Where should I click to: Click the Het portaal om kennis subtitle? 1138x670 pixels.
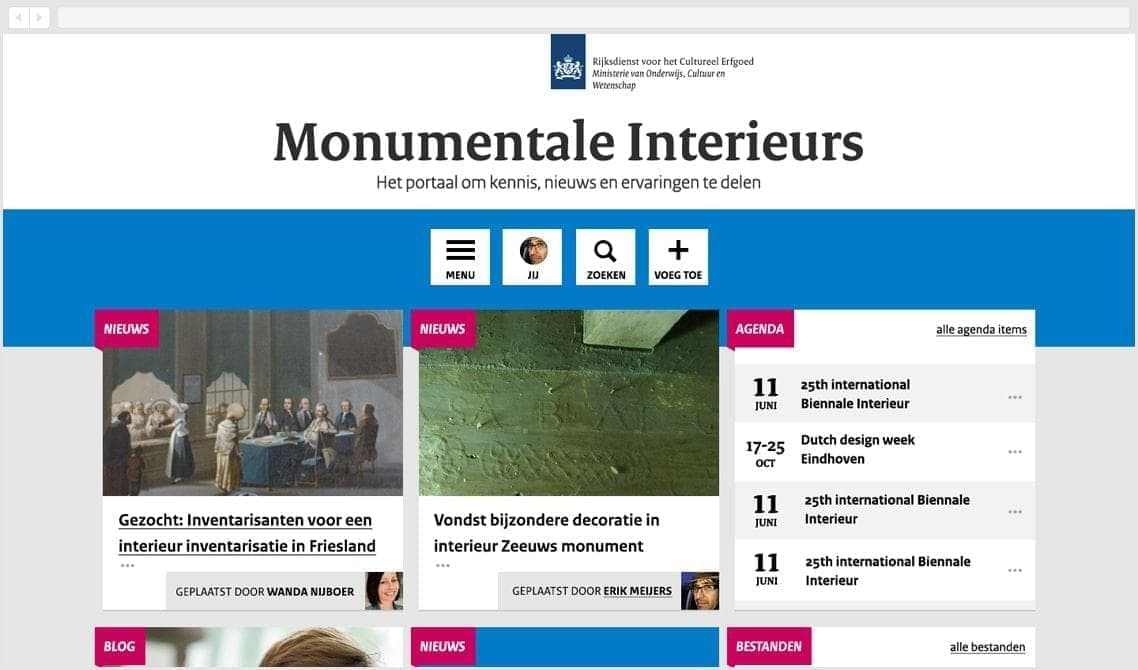(x=568, y=183)
